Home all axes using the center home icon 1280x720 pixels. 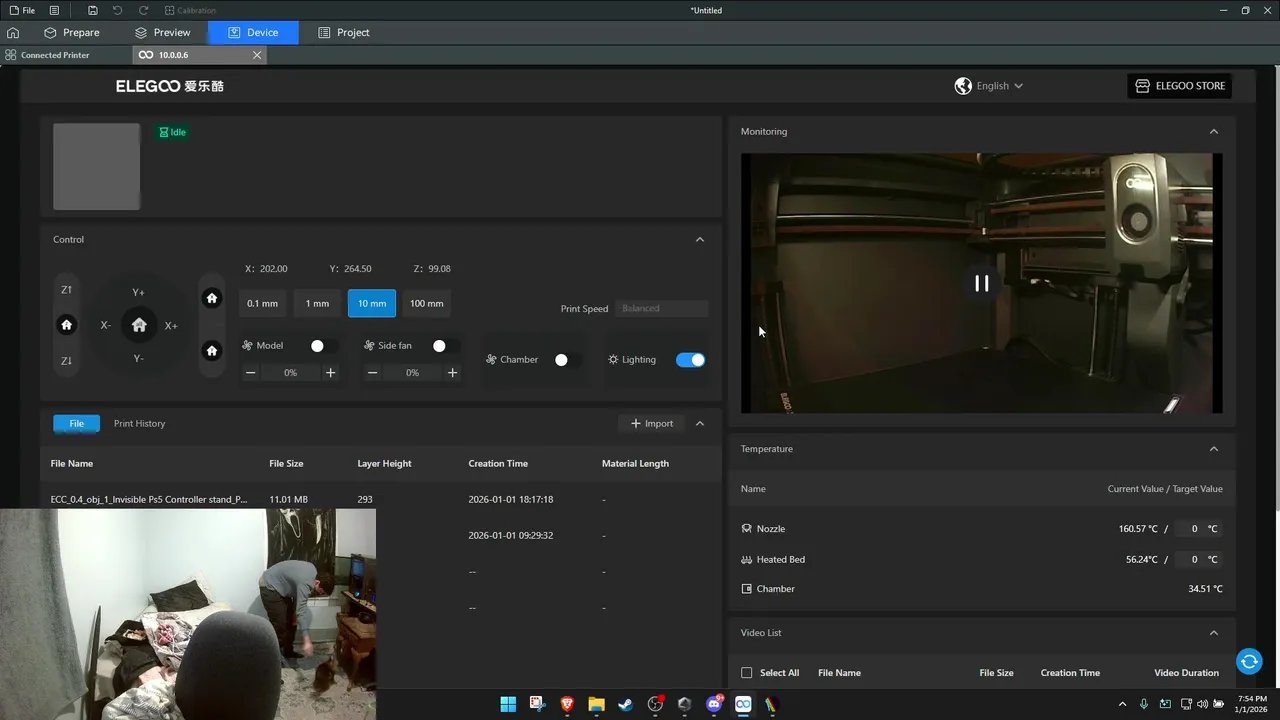click(139, 325)
